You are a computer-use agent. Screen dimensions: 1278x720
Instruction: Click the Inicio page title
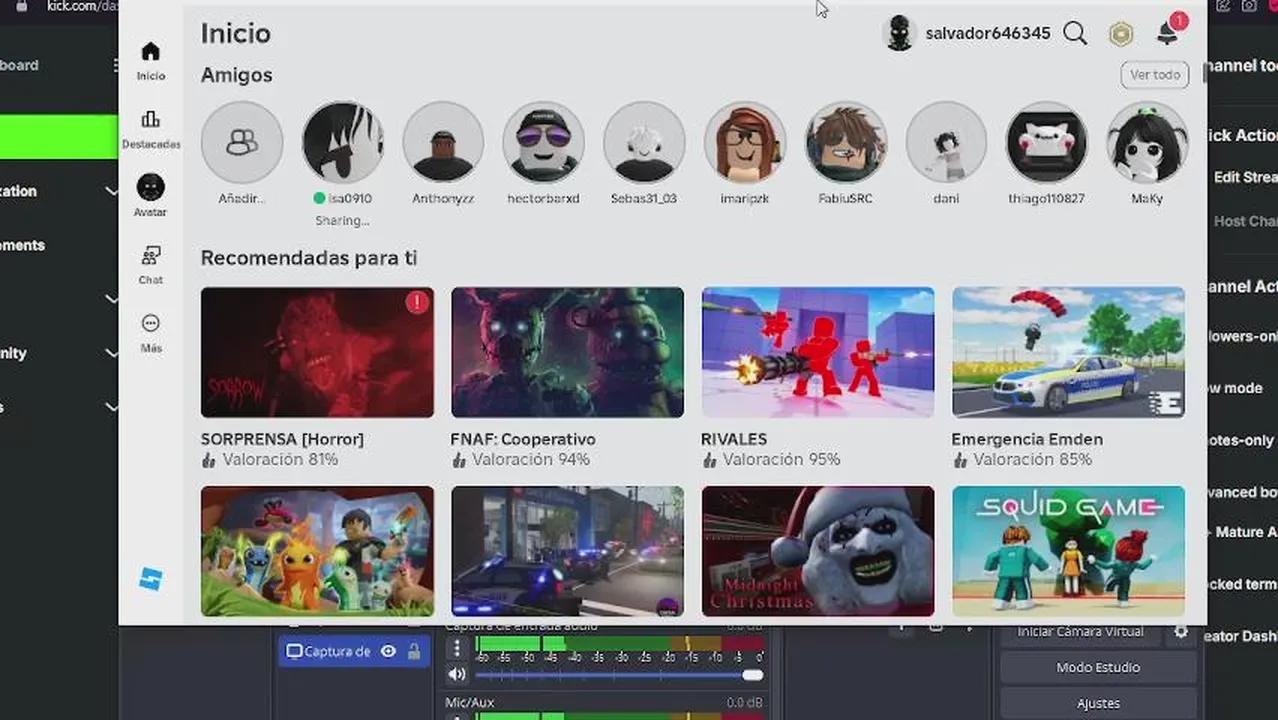[235, 33]
